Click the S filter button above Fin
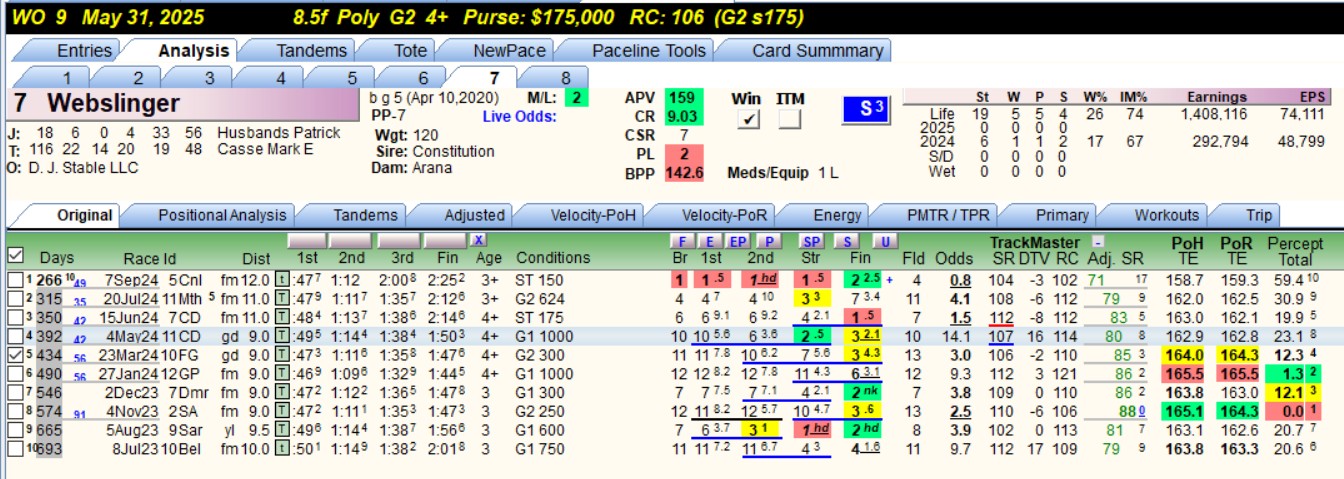1344x479 pixels. 845,241
